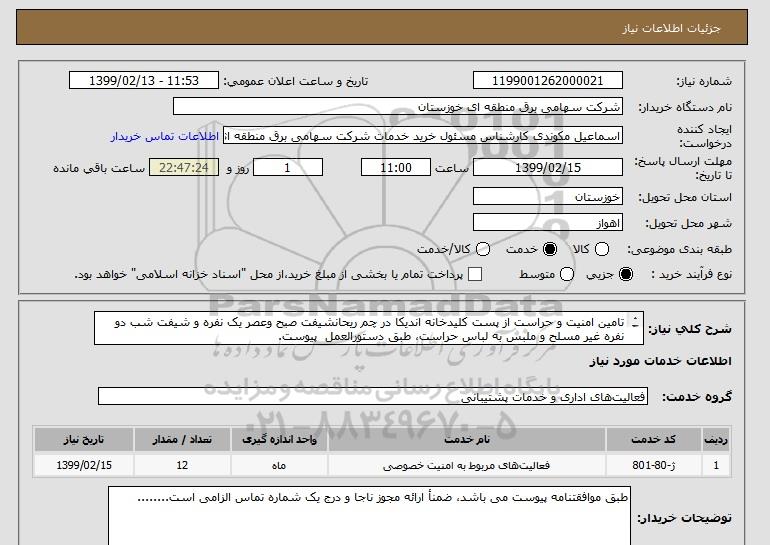Click the کد خدمت column header
The image size is (770, 545).
pyautogui.click(x=654, y=439)
